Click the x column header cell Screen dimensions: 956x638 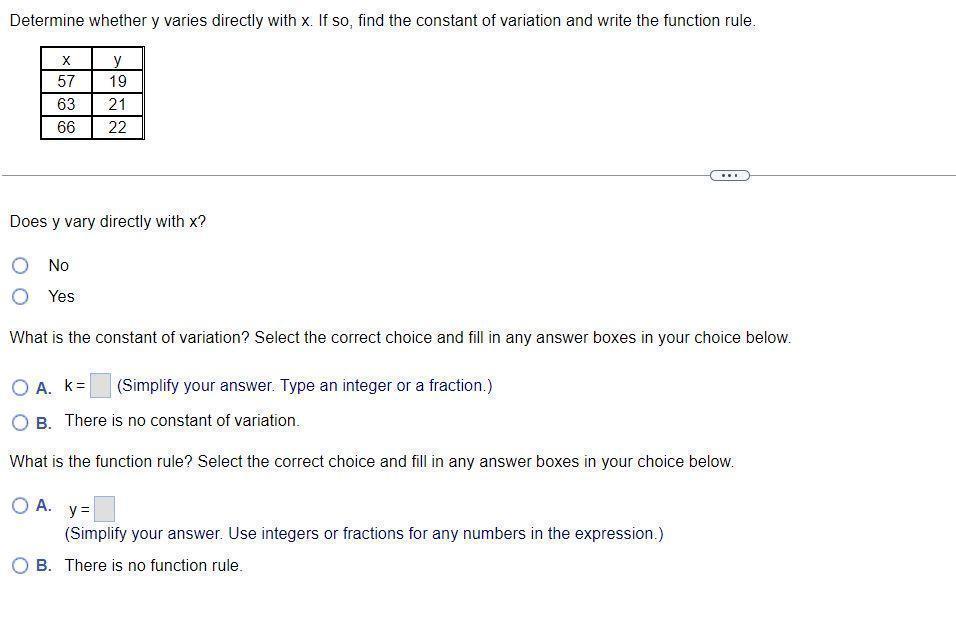pyautogui.click(x=66, y=60)
